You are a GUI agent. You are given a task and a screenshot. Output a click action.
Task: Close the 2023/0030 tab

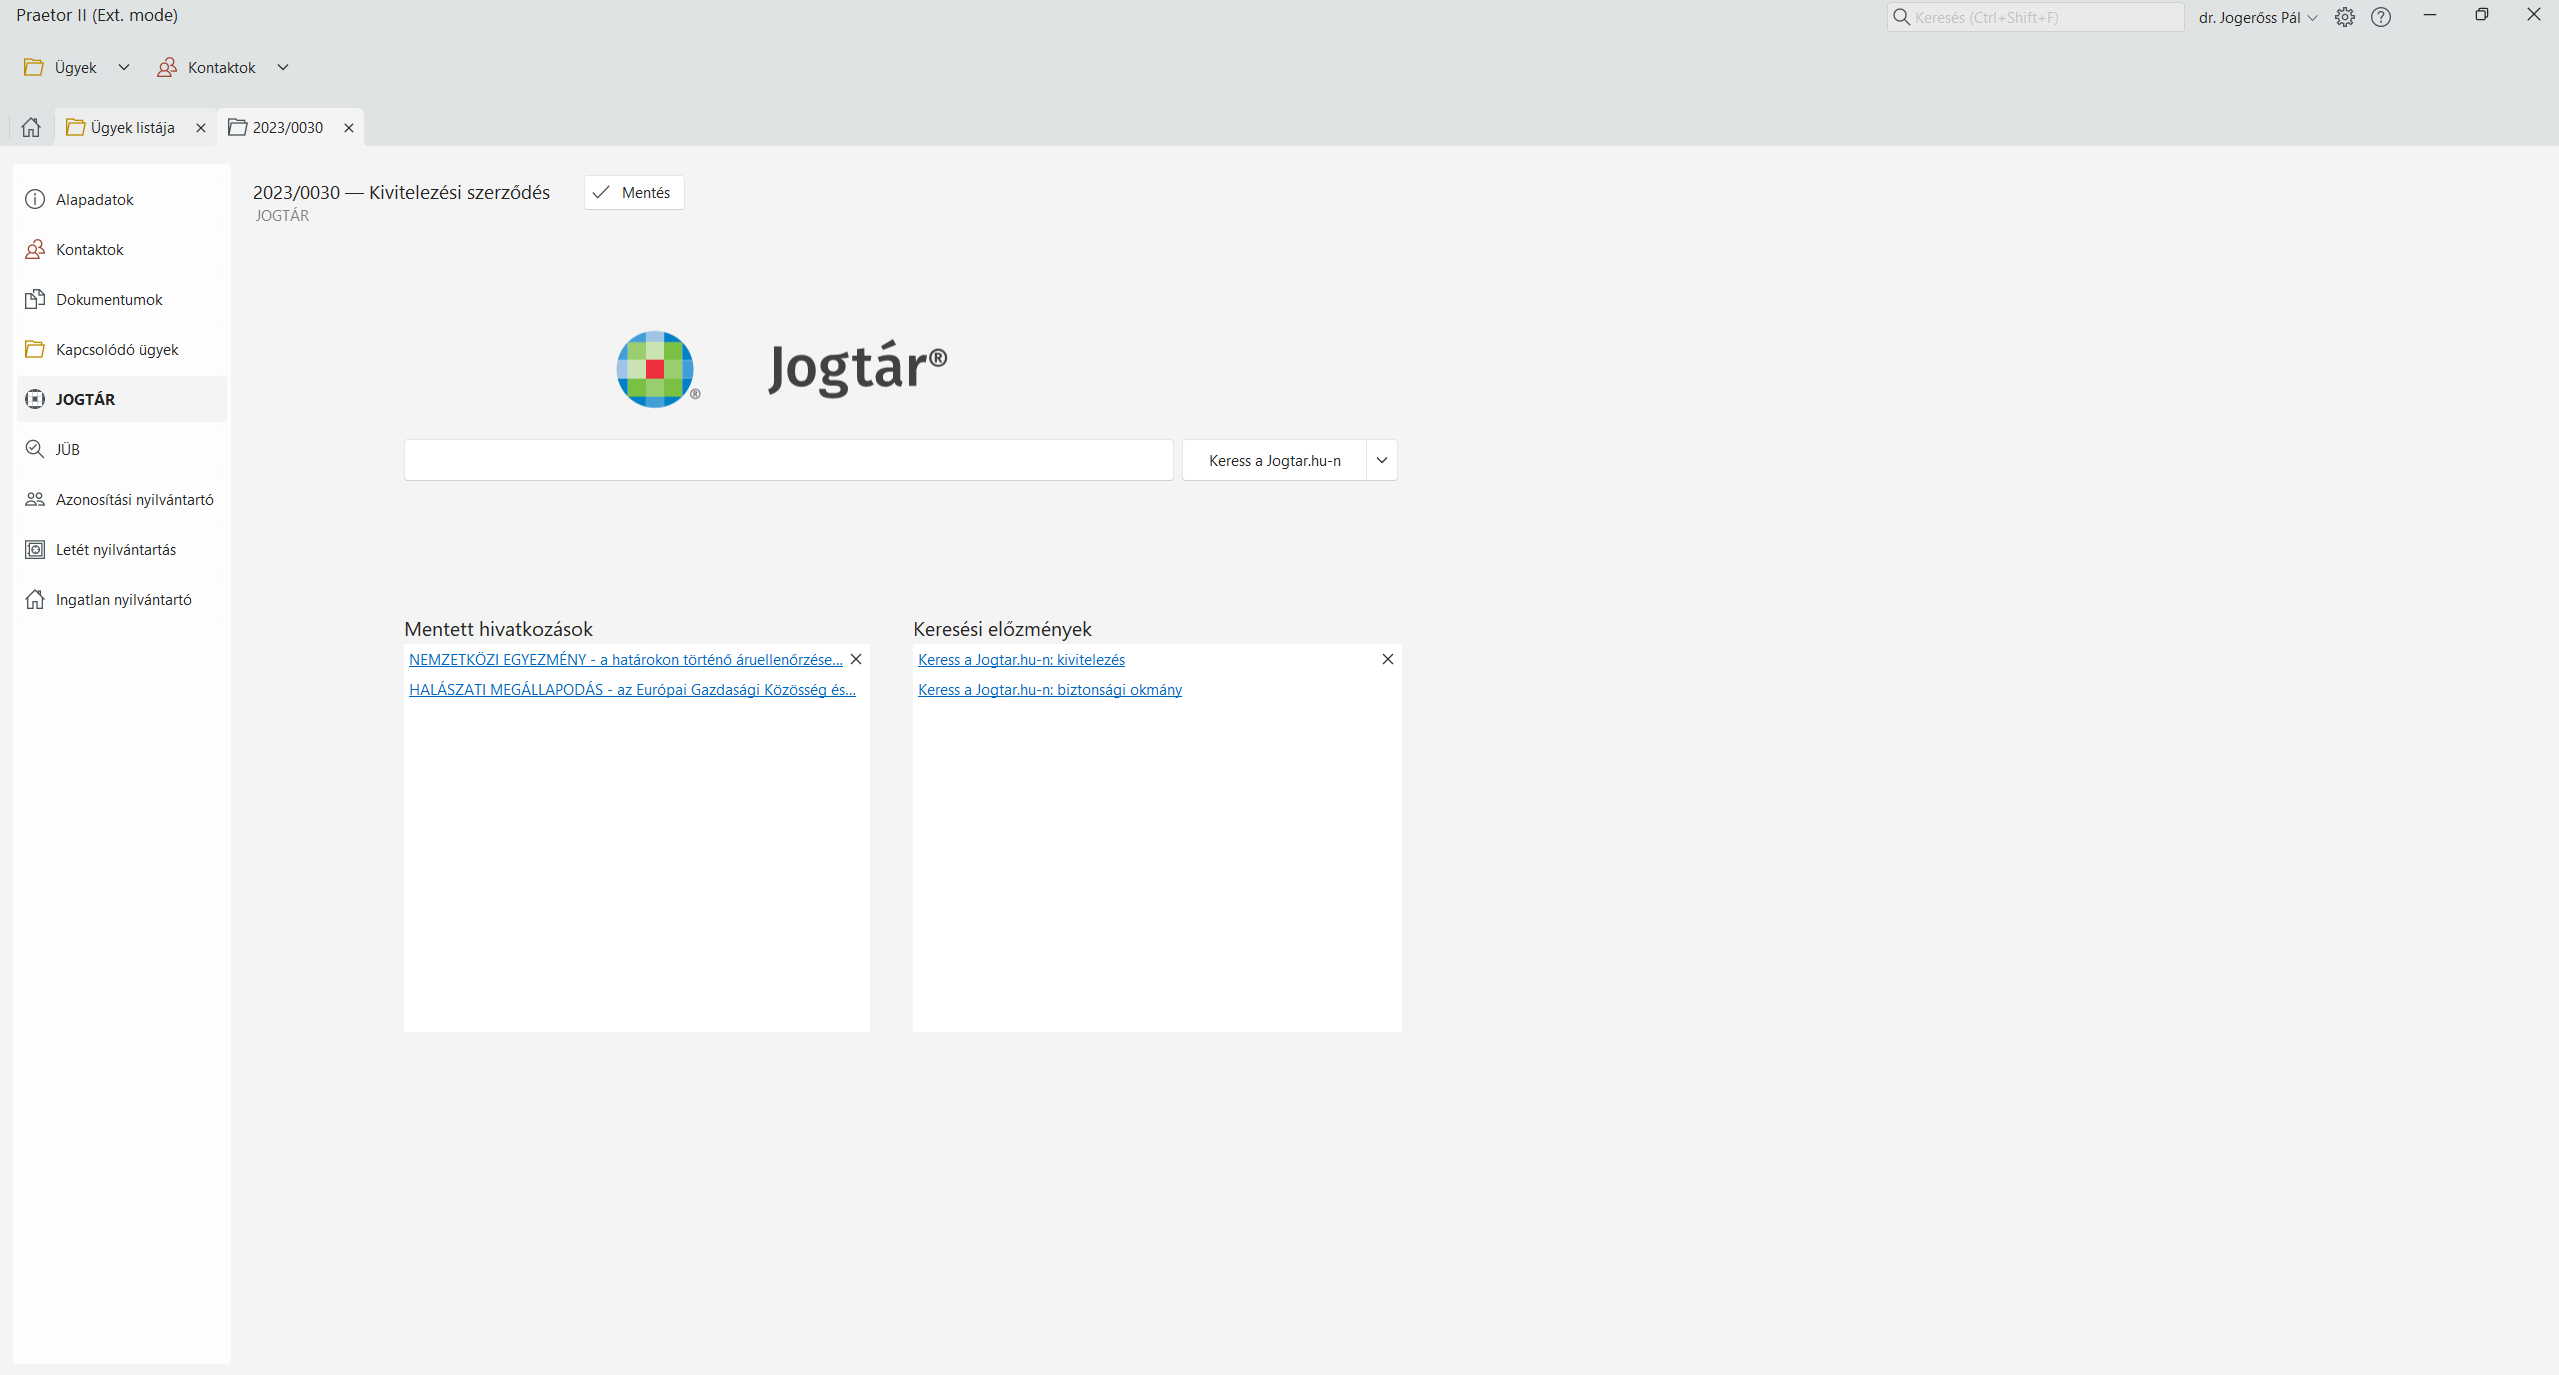pos(349,127)
